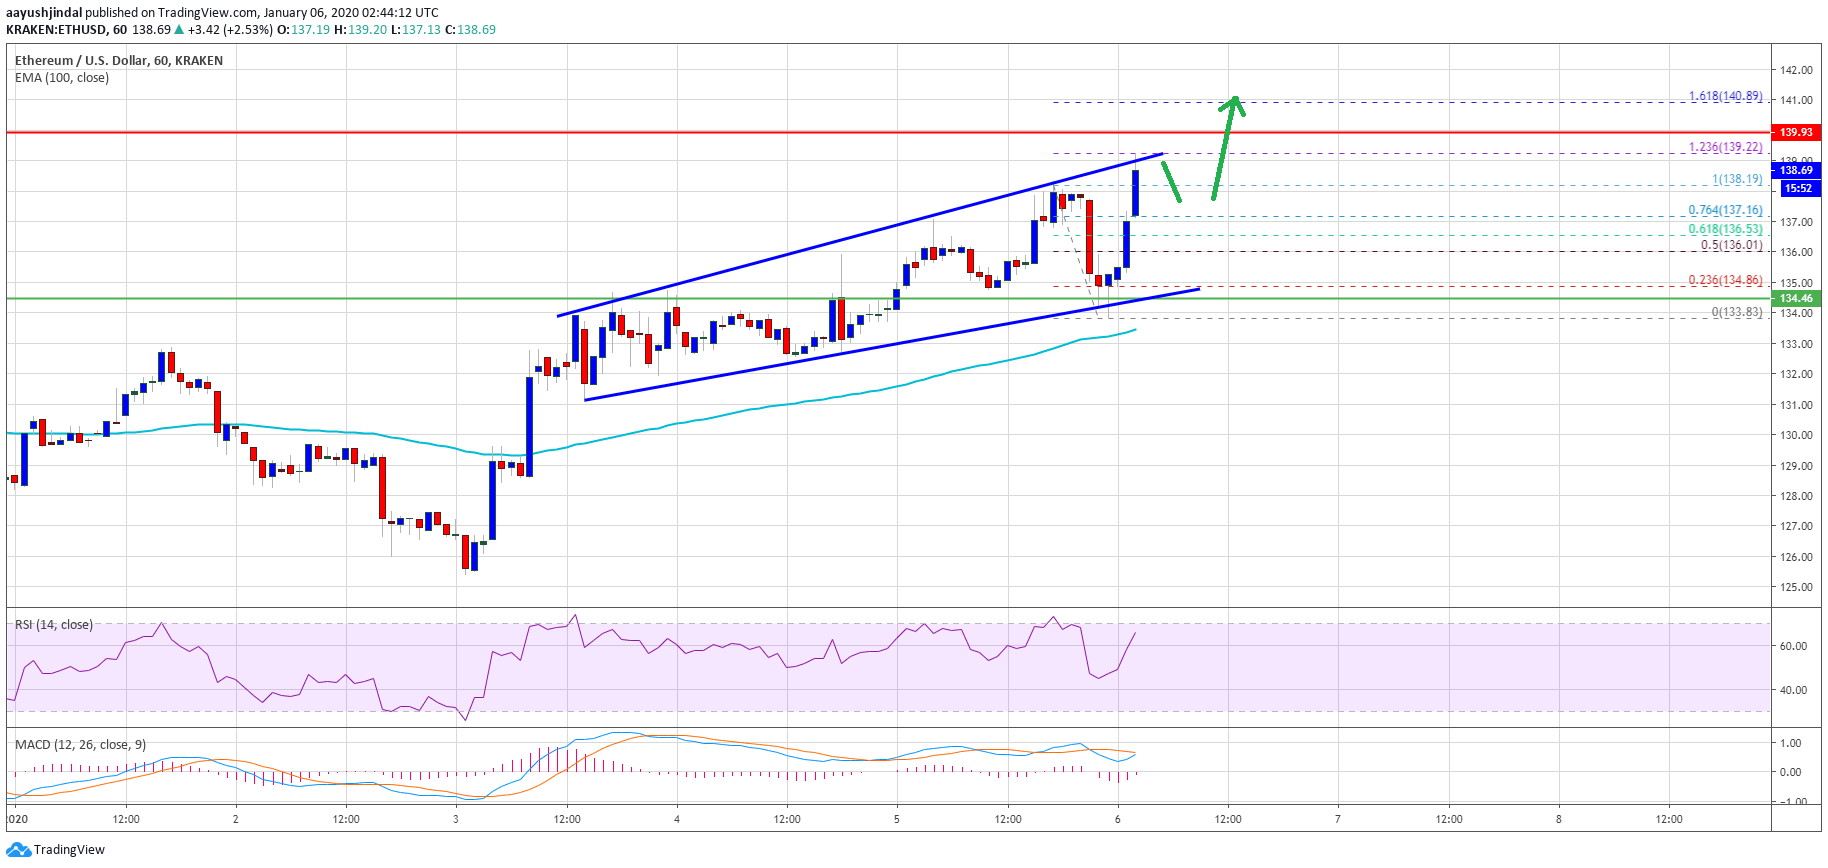Click the date label 7 on time axis

pos(1338,819)
